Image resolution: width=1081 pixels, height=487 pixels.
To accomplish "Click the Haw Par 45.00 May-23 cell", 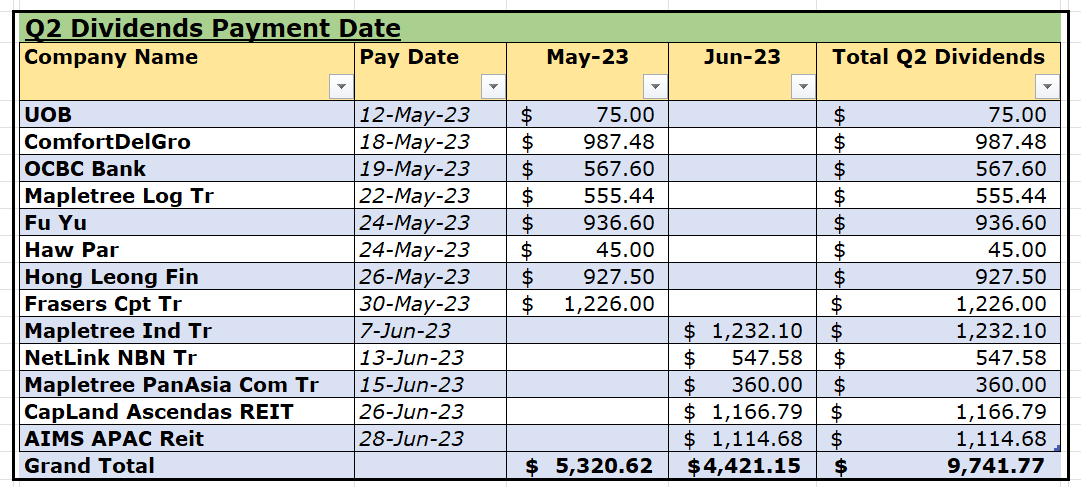I will pos(587,249).
